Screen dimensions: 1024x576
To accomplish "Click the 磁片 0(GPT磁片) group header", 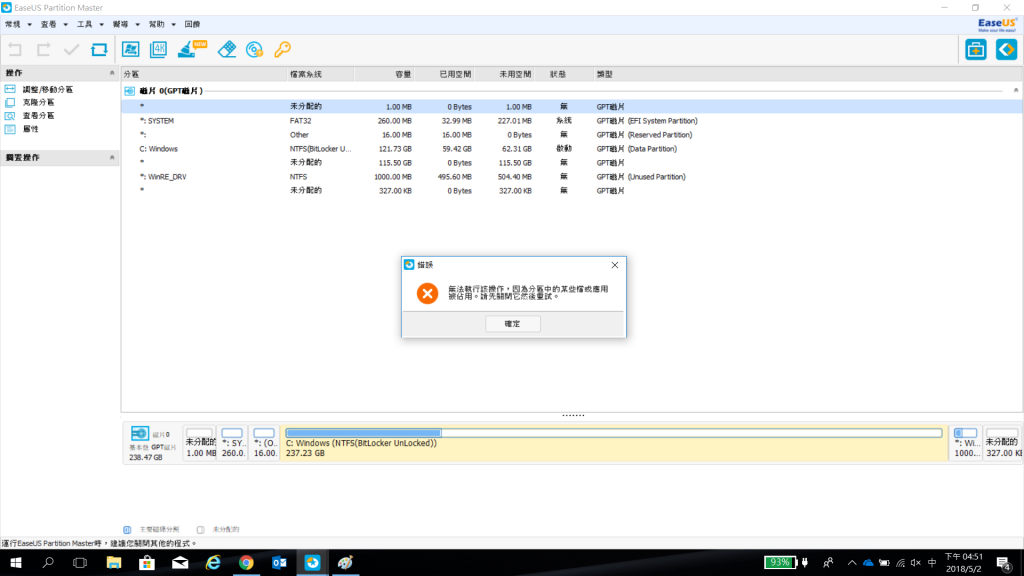I will [x=171, y=91].
